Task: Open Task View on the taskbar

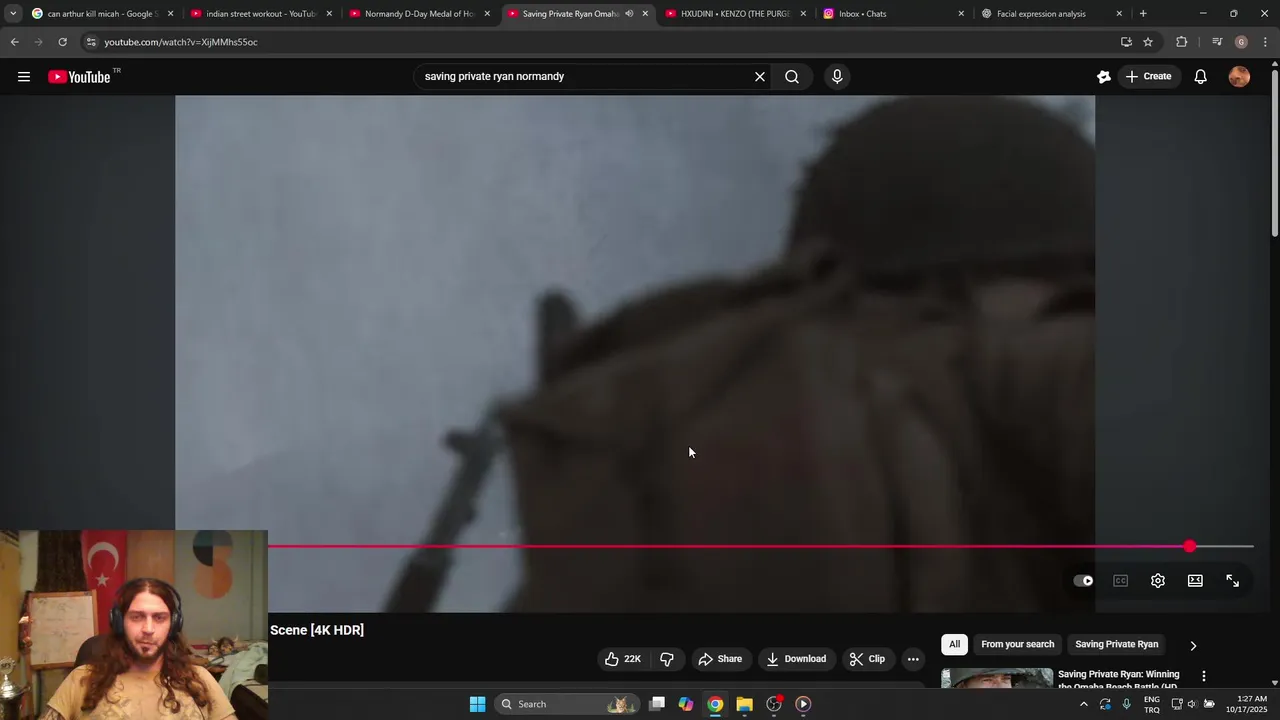Action: click(x=657, y=704)
